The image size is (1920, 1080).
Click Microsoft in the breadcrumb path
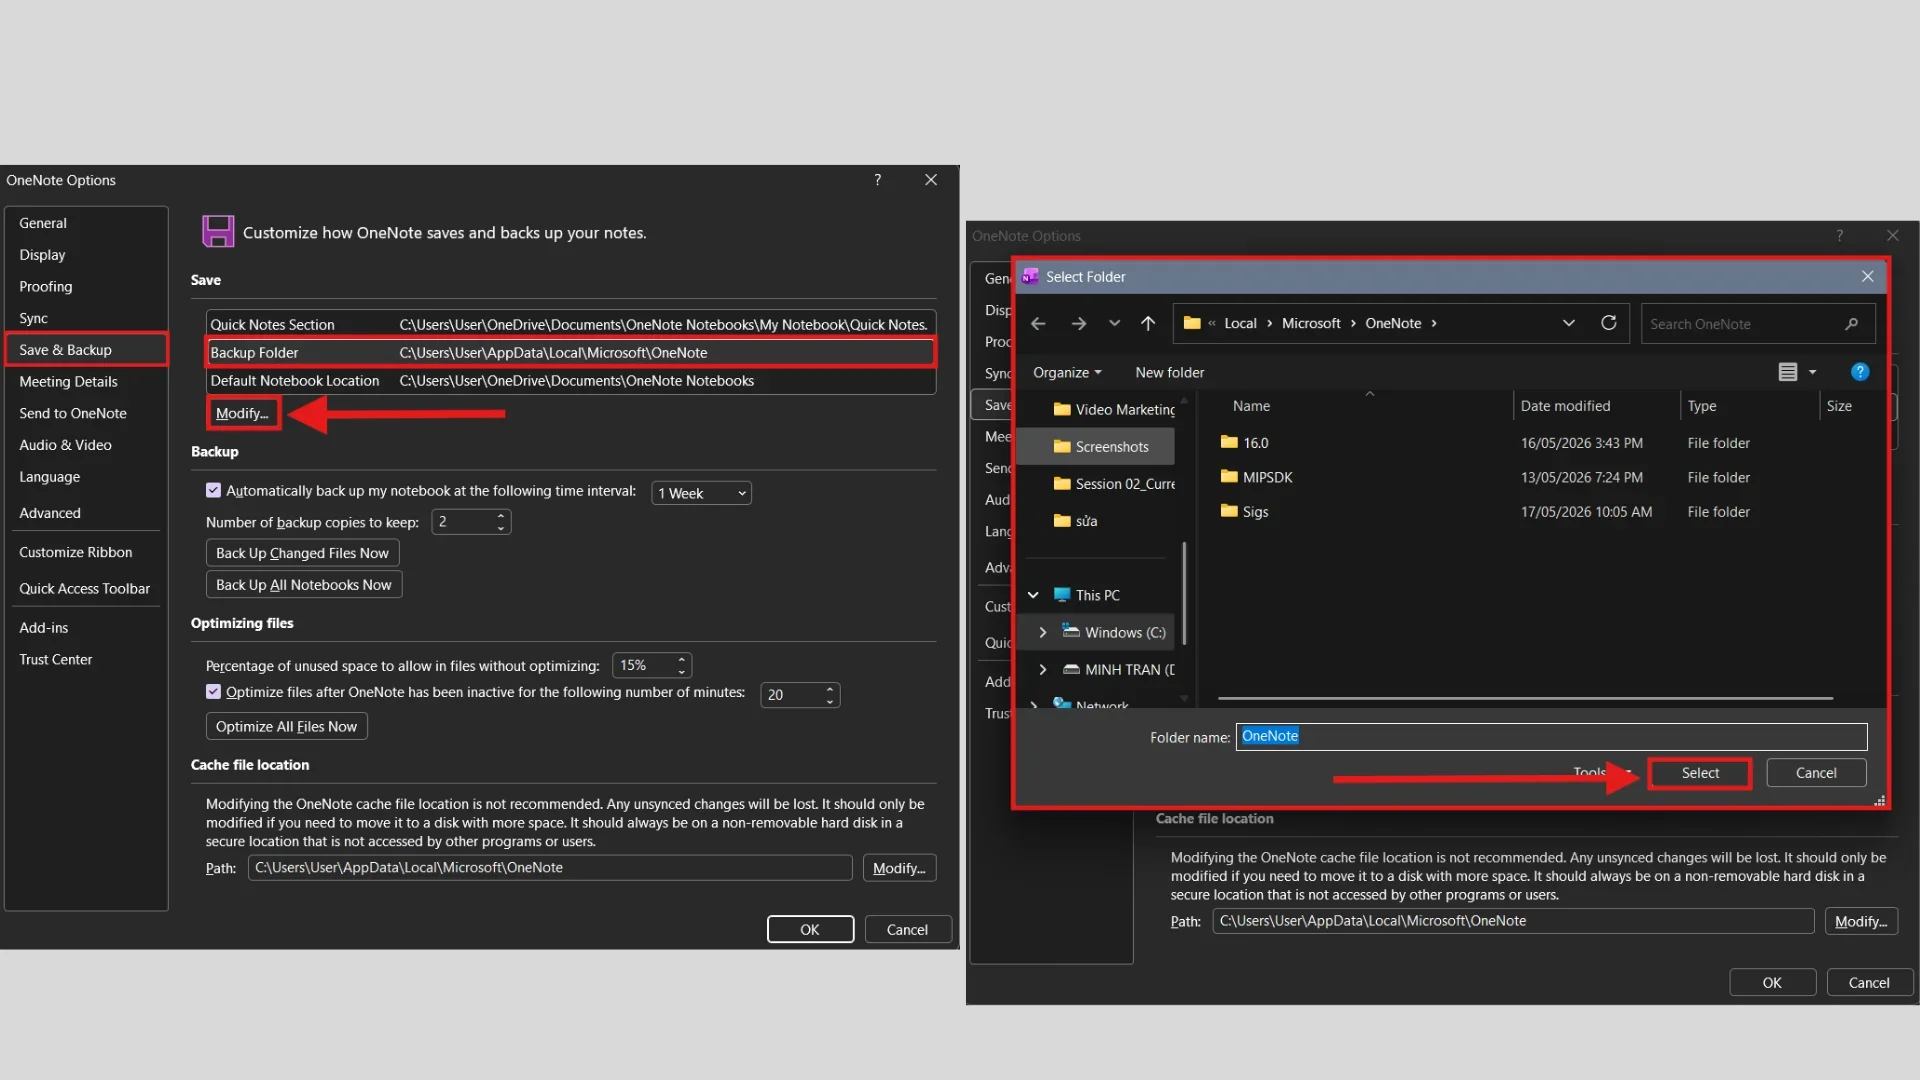click(1311, 324)
